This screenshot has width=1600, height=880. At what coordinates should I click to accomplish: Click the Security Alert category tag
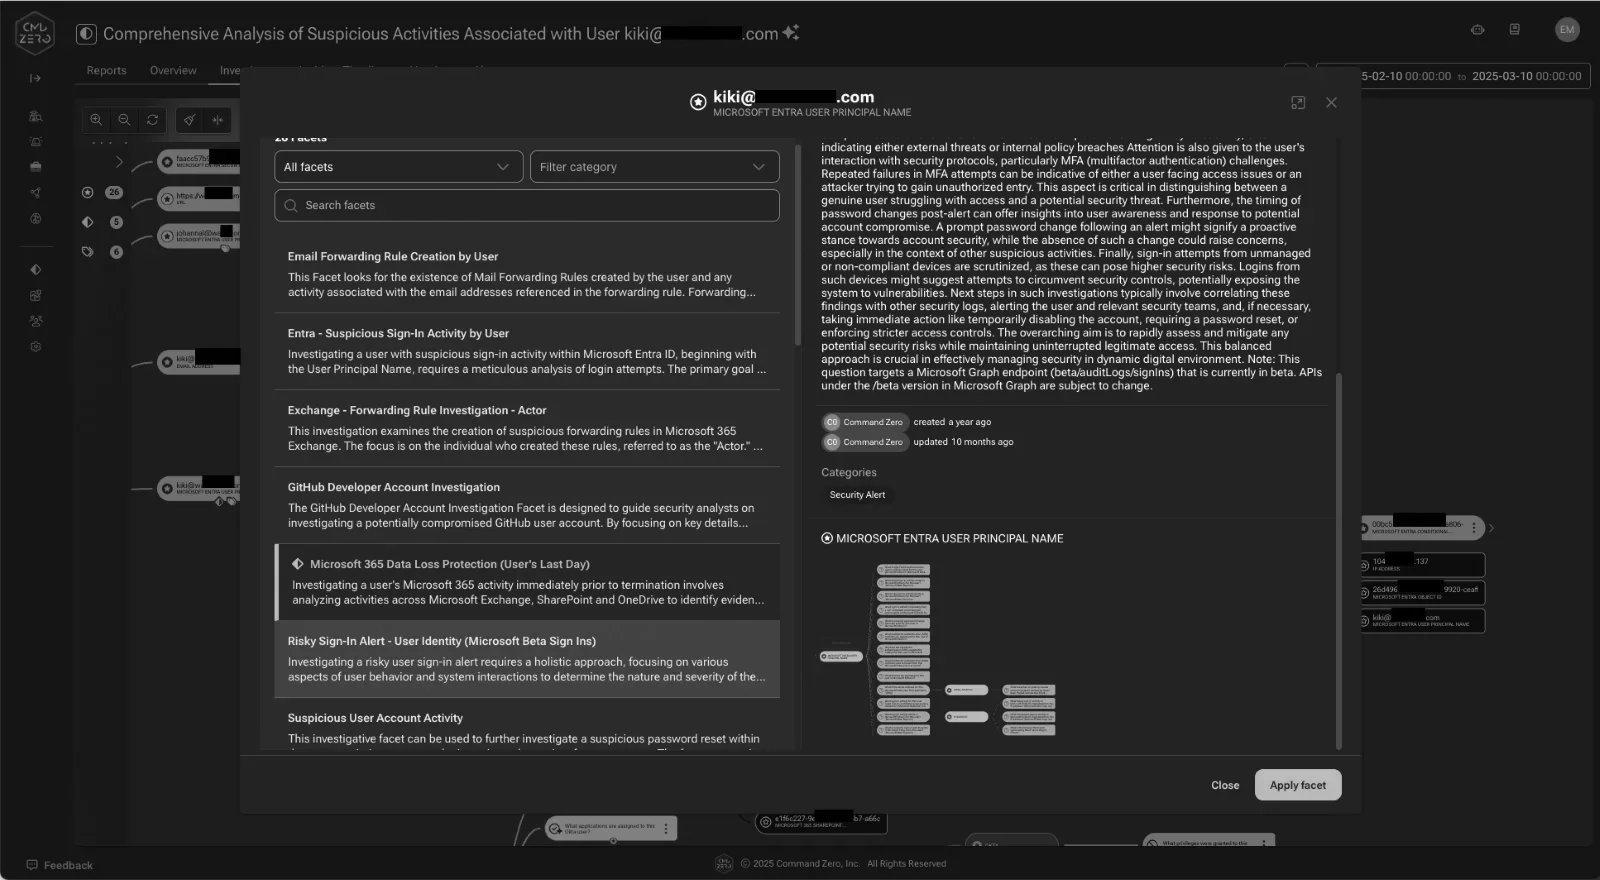point(857,495)
